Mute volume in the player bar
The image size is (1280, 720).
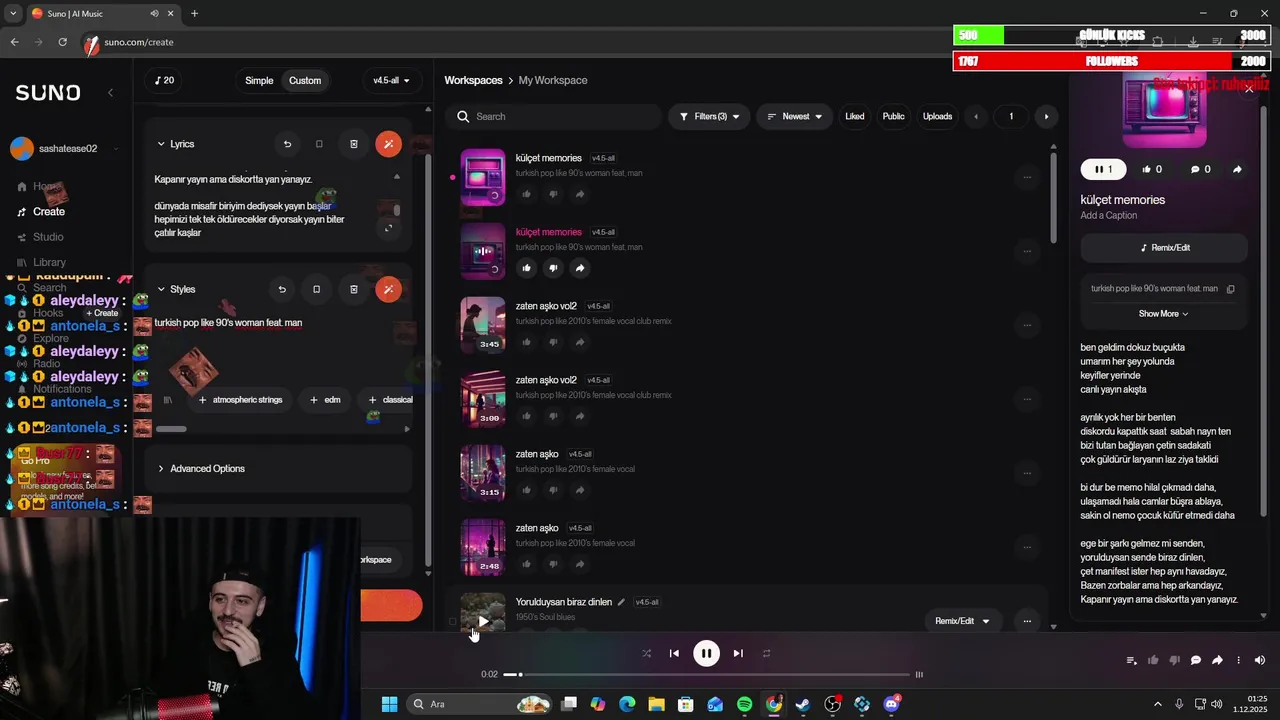pyautogui.click(x=1260, y=660)
